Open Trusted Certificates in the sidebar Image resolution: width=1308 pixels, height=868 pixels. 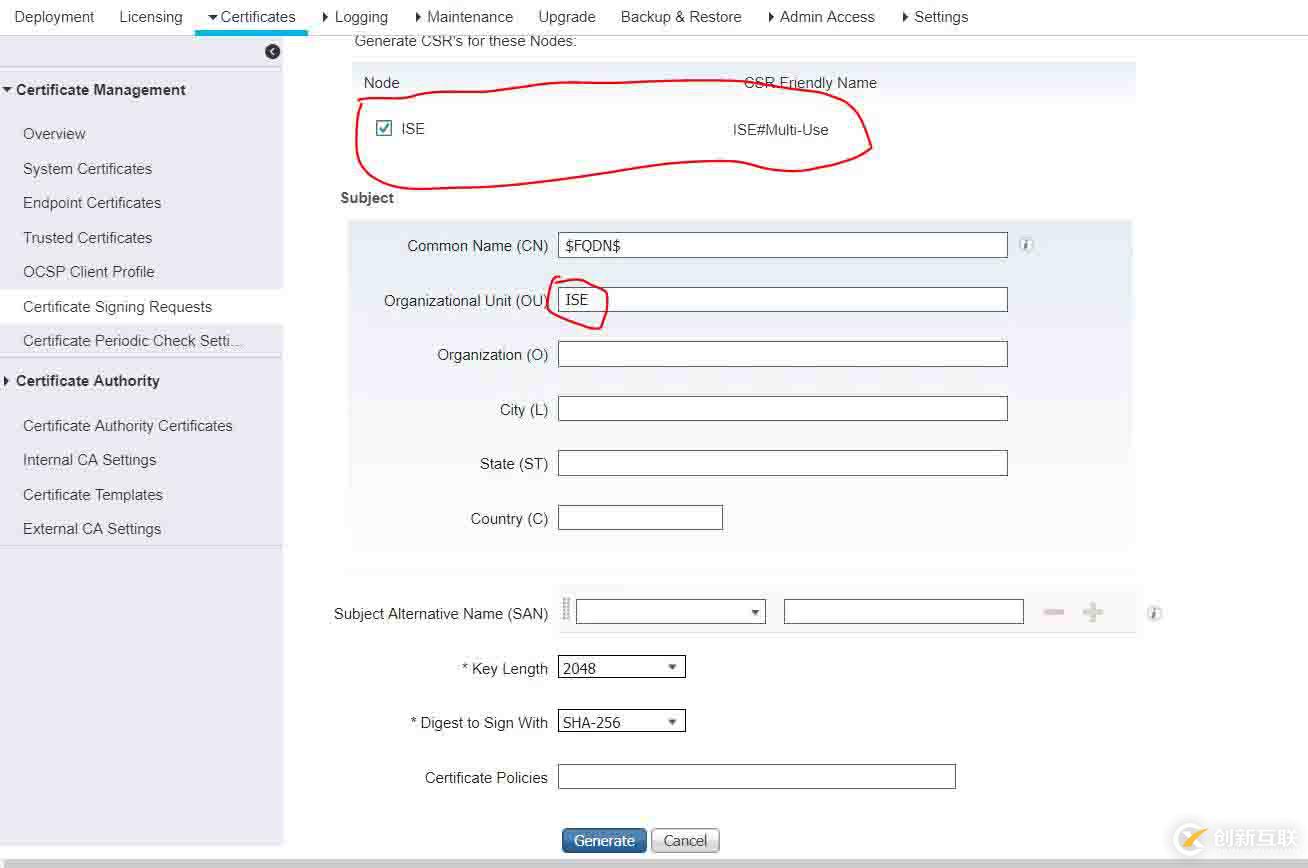88,238
